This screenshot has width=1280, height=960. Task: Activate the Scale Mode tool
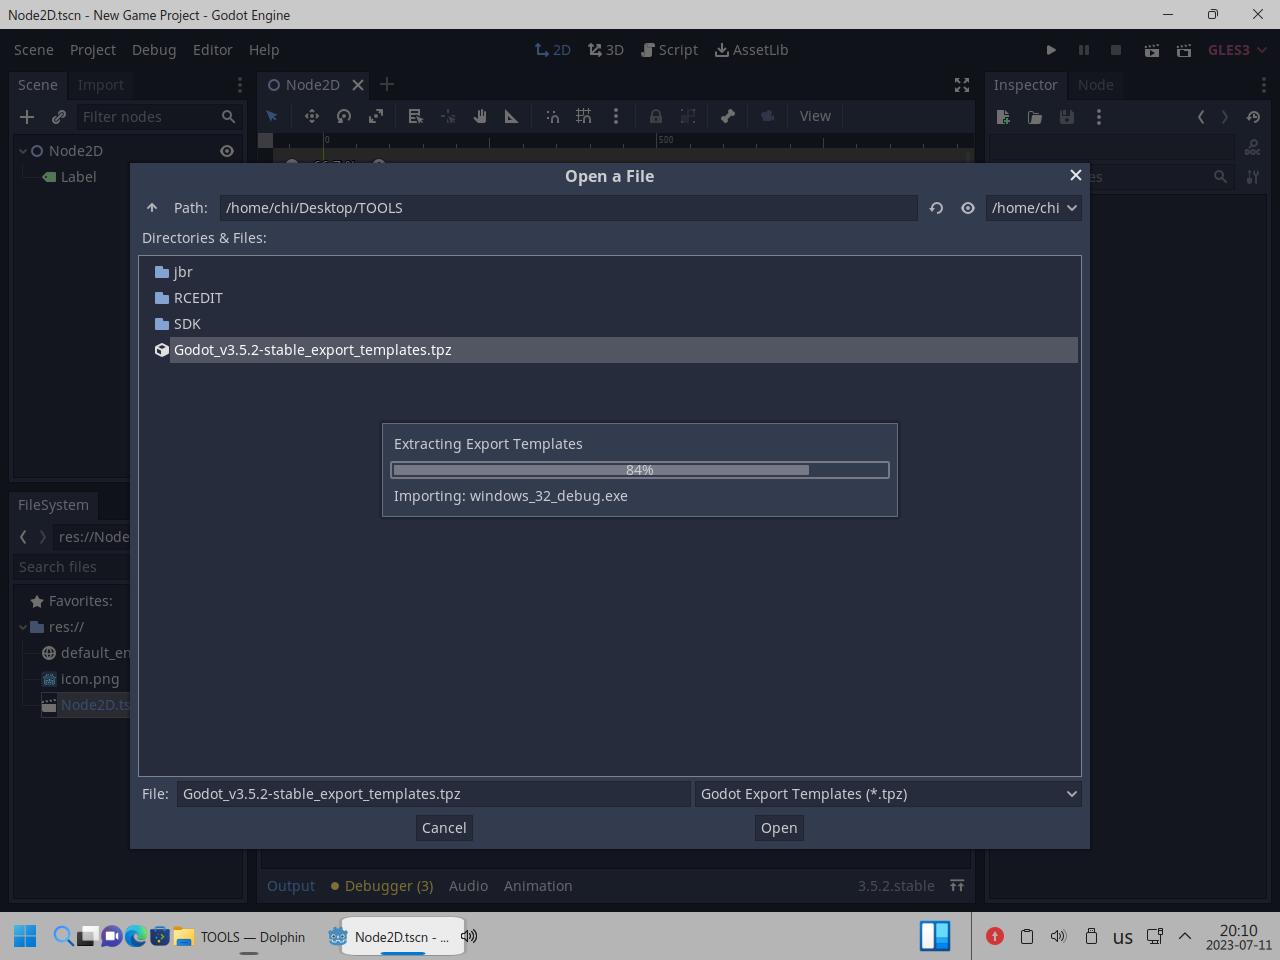(x=376, y=116)
